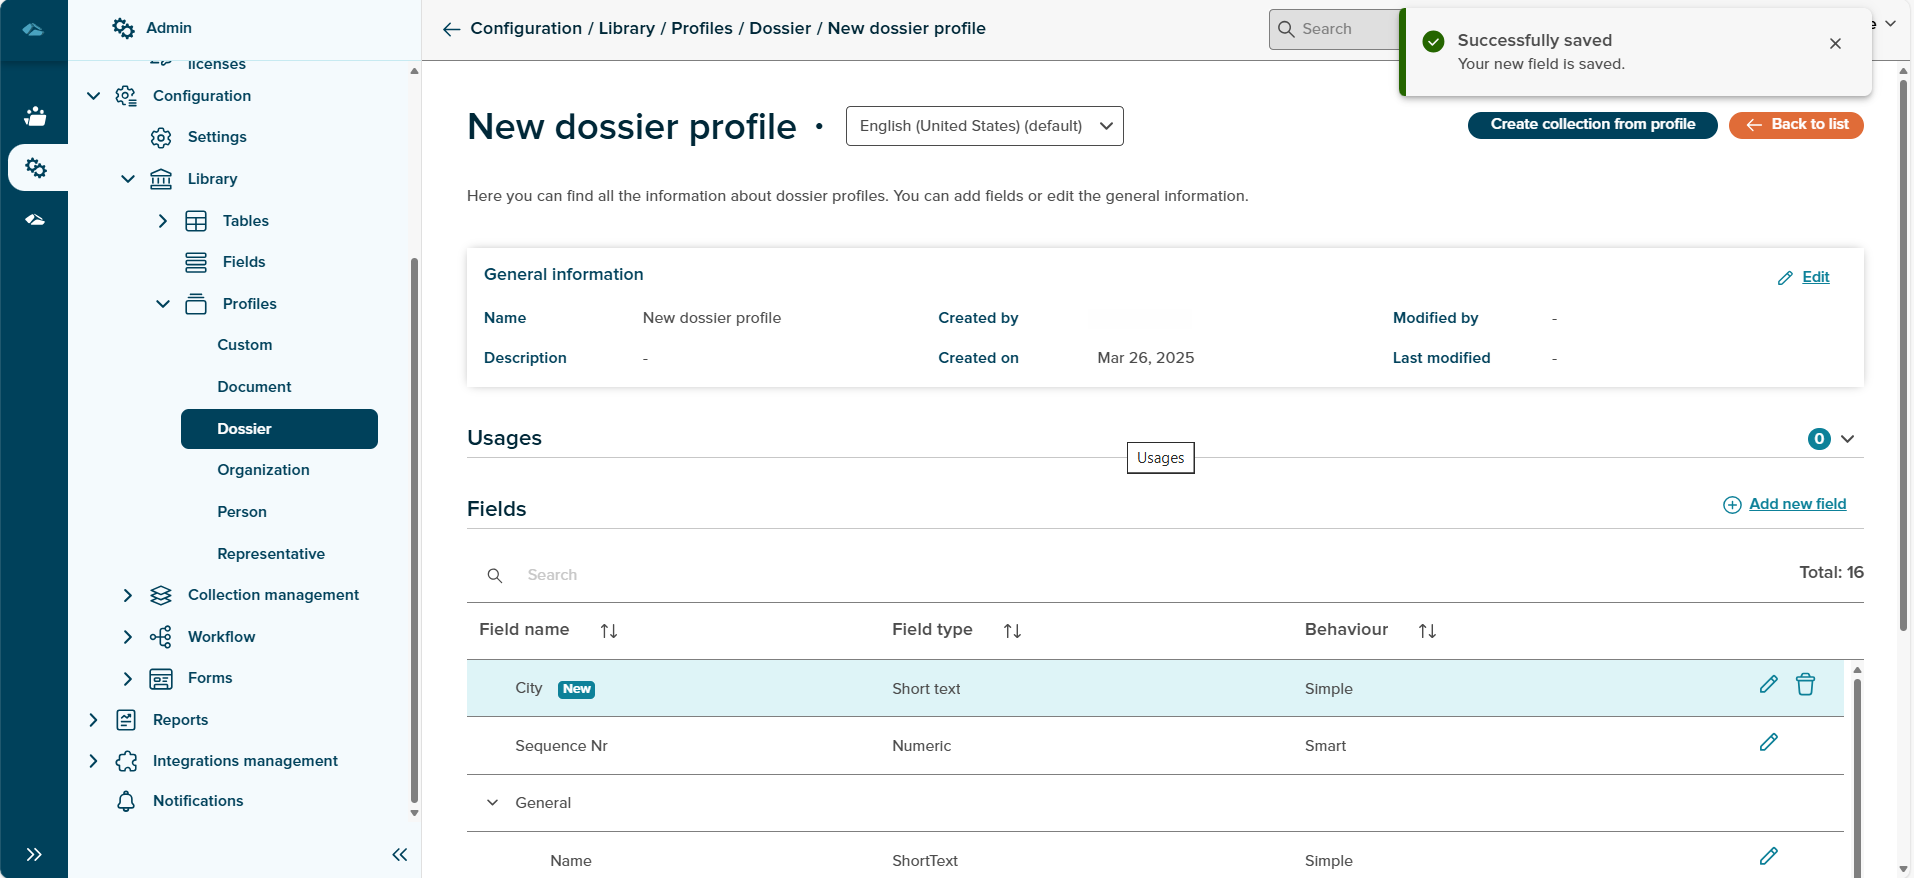Open the paw icon in the left rail

[35, 116]
